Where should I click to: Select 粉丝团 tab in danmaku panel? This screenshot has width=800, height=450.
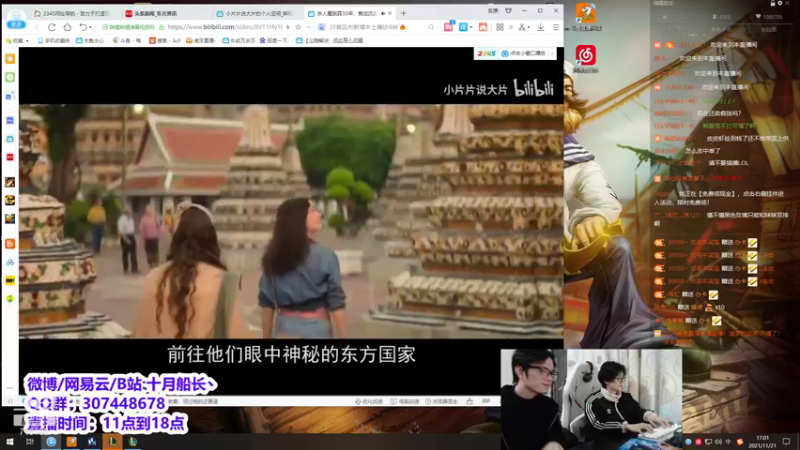[x=769, y=30]
